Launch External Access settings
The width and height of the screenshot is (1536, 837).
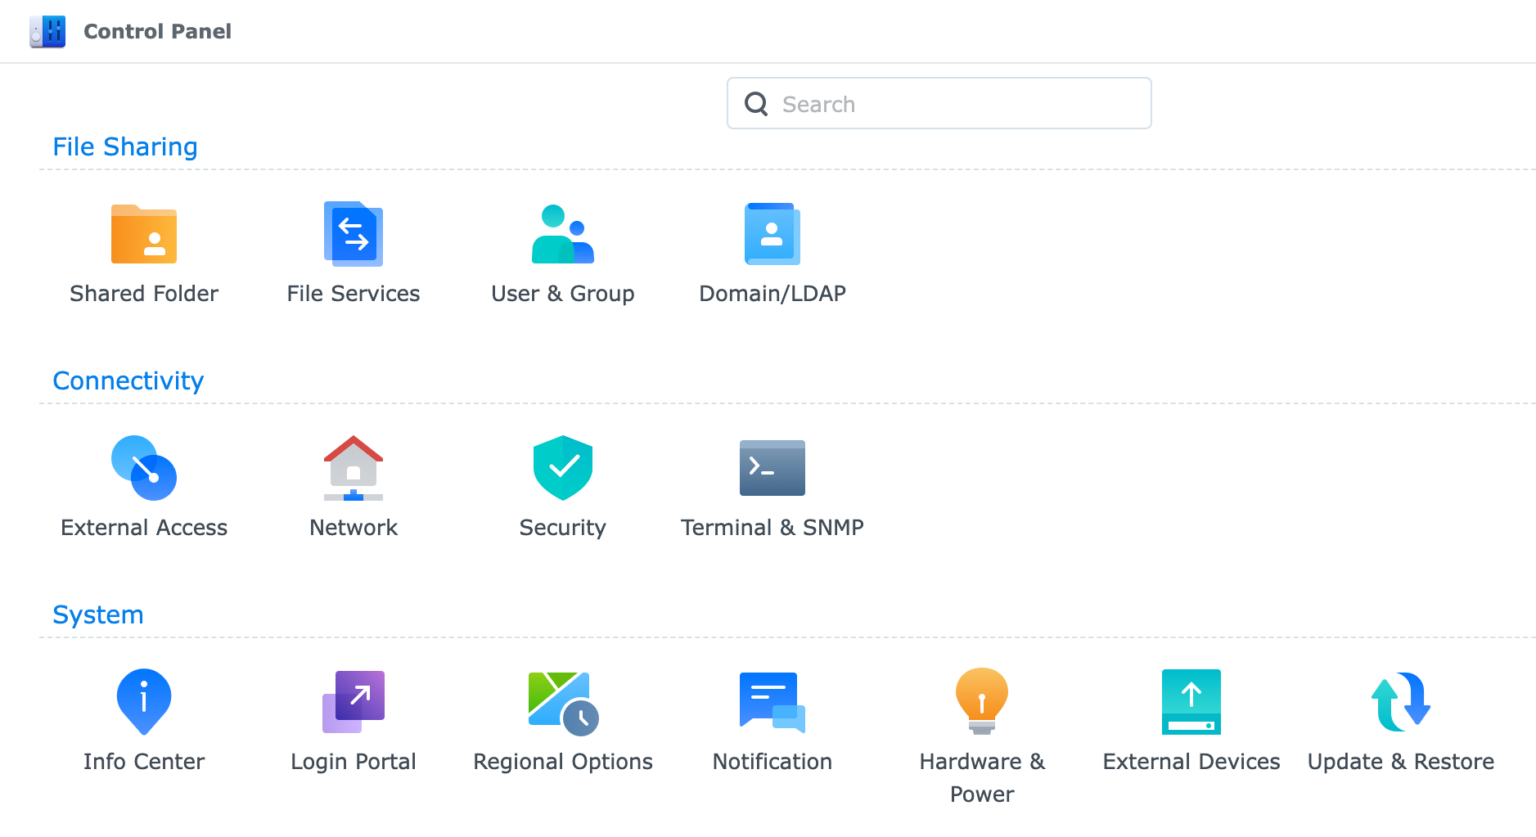point(144,468)
